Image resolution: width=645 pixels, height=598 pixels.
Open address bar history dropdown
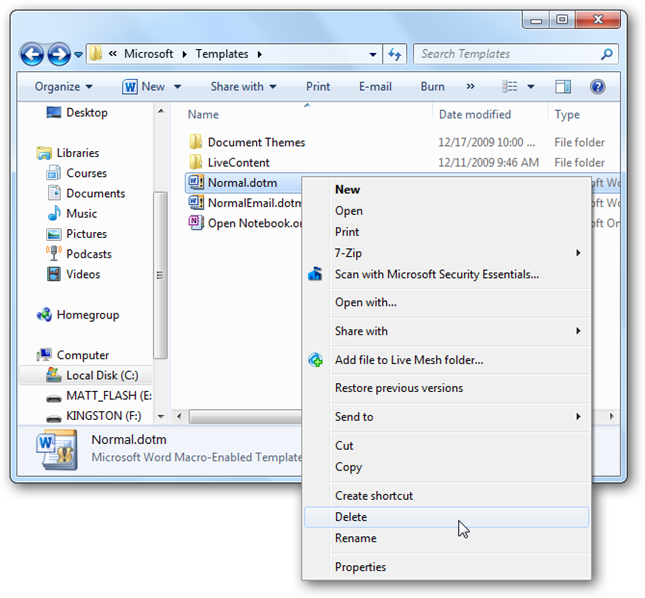point(373,54)
